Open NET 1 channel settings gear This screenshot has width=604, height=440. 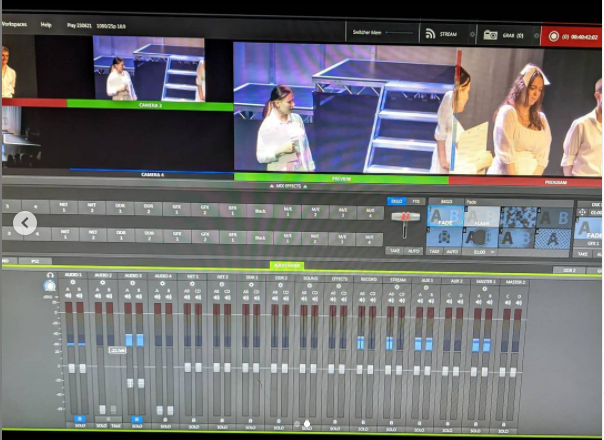192,284
